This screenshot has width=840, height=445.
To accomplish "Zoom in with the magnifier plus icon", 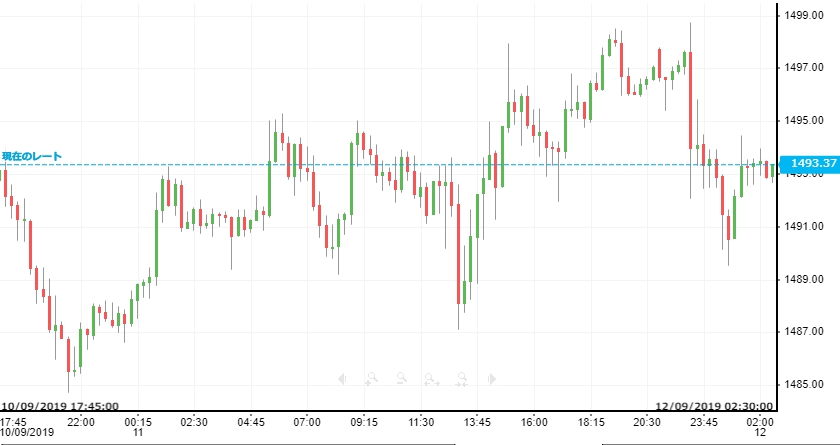I will point(371,379).
